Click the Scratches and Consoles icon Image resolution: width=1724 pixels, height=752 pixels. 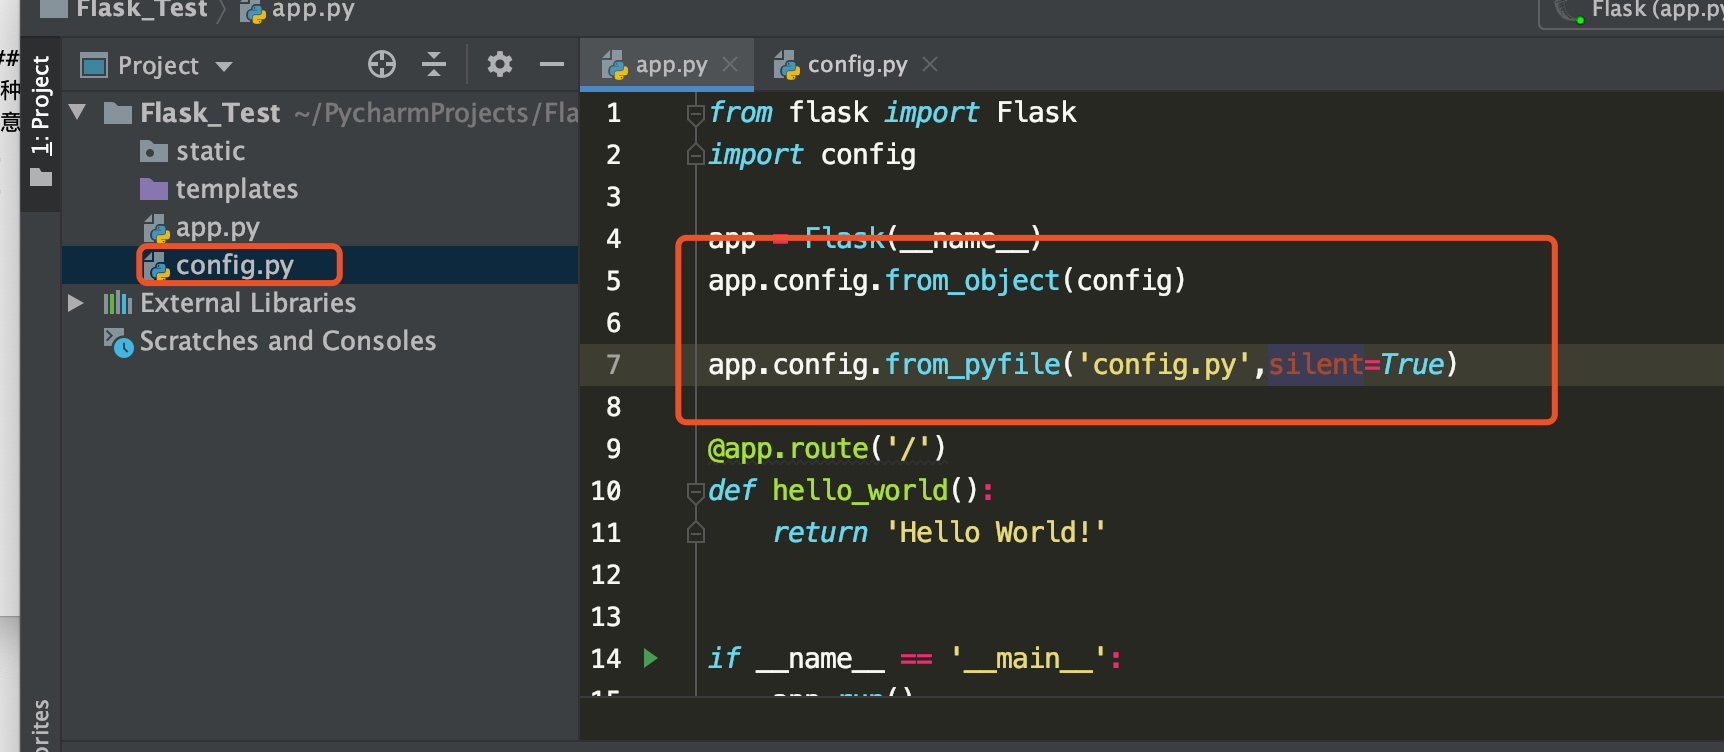coord(118,342)
